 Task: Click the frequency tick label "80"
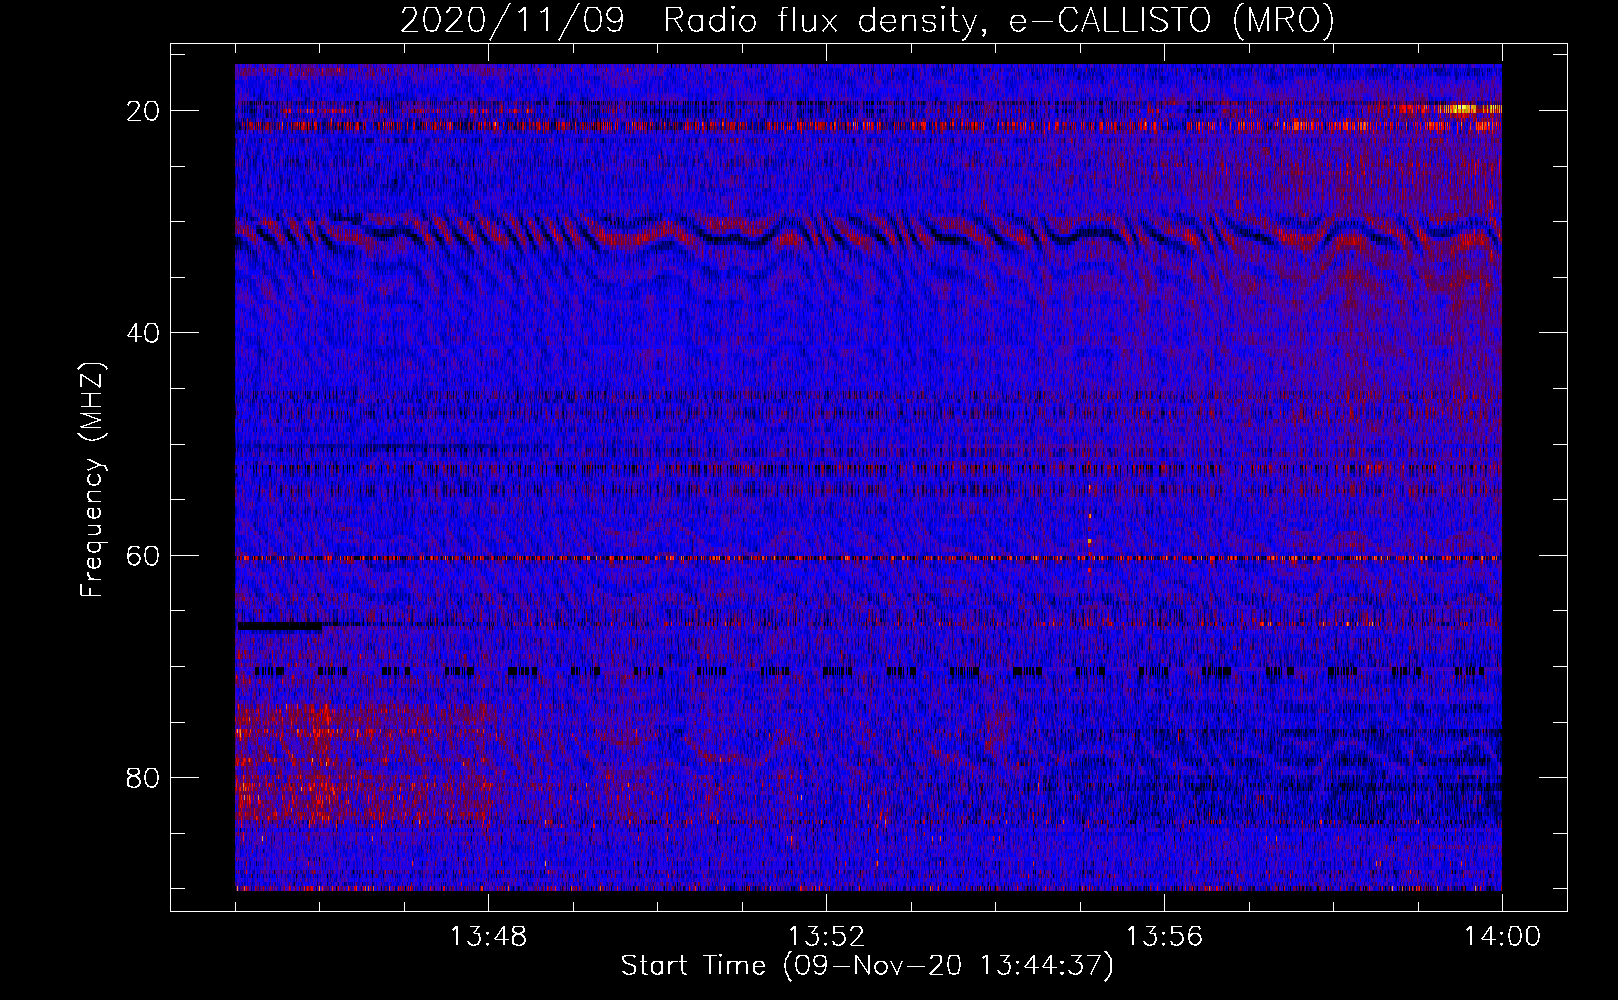pos(145,777)
